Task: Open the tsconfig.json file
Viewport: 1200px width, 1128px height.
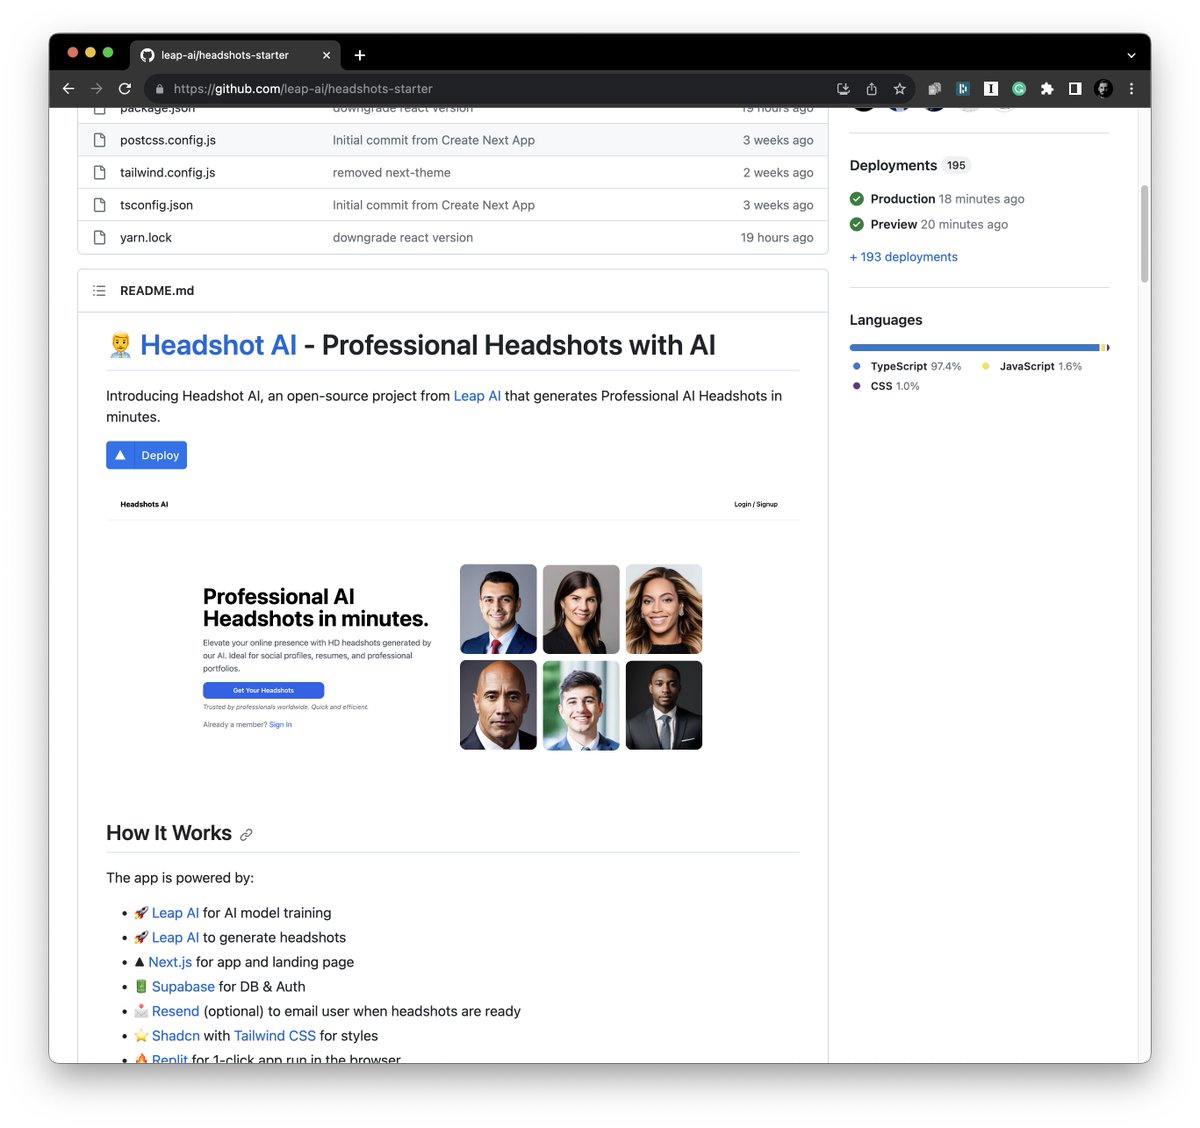Action: point(156,205)
